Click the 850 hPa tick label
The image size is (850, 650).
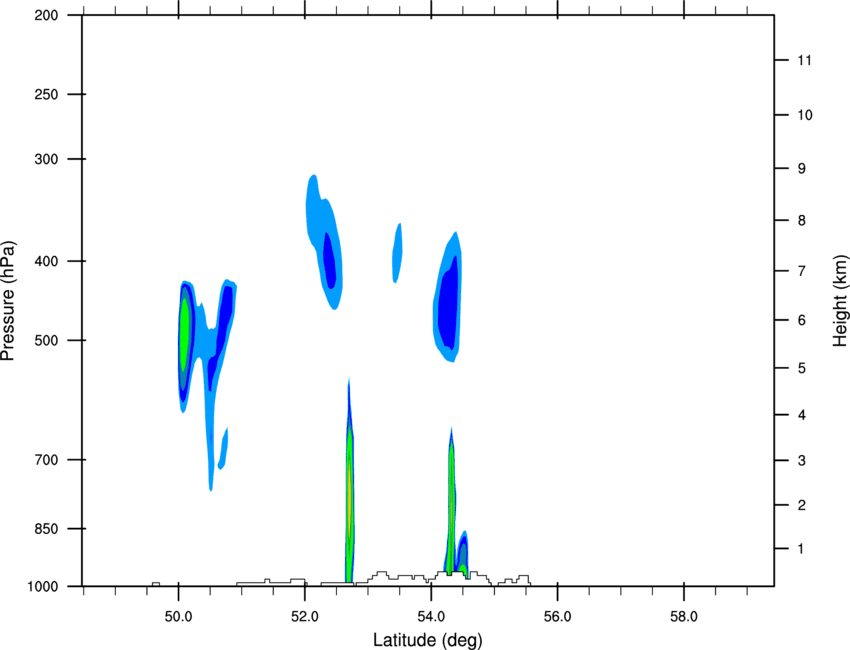(x=46, y=529)
